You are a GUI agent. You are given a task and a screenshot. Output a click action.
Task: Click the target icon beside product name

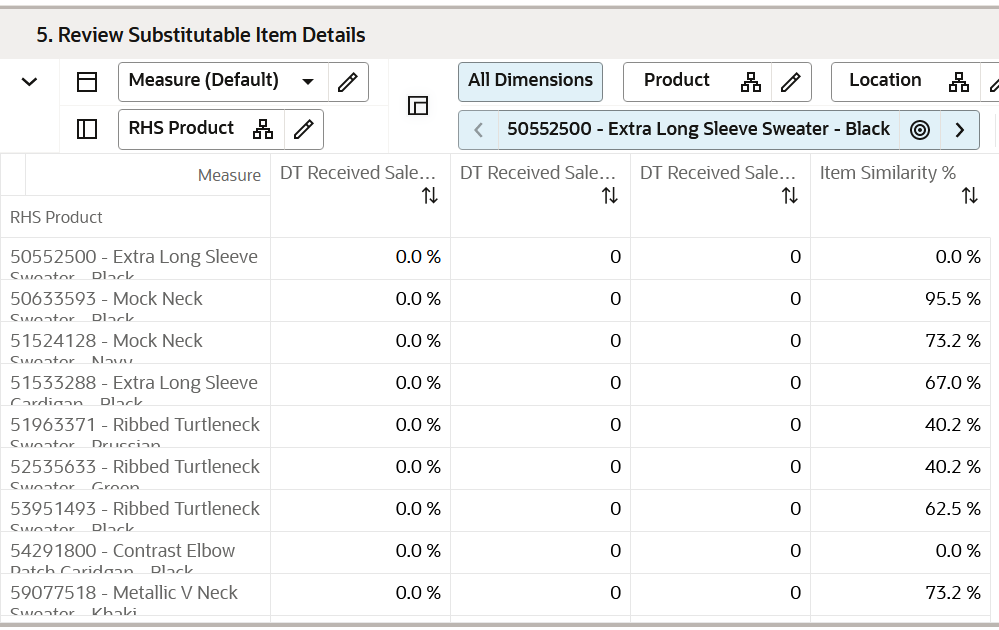pos(919,130)
